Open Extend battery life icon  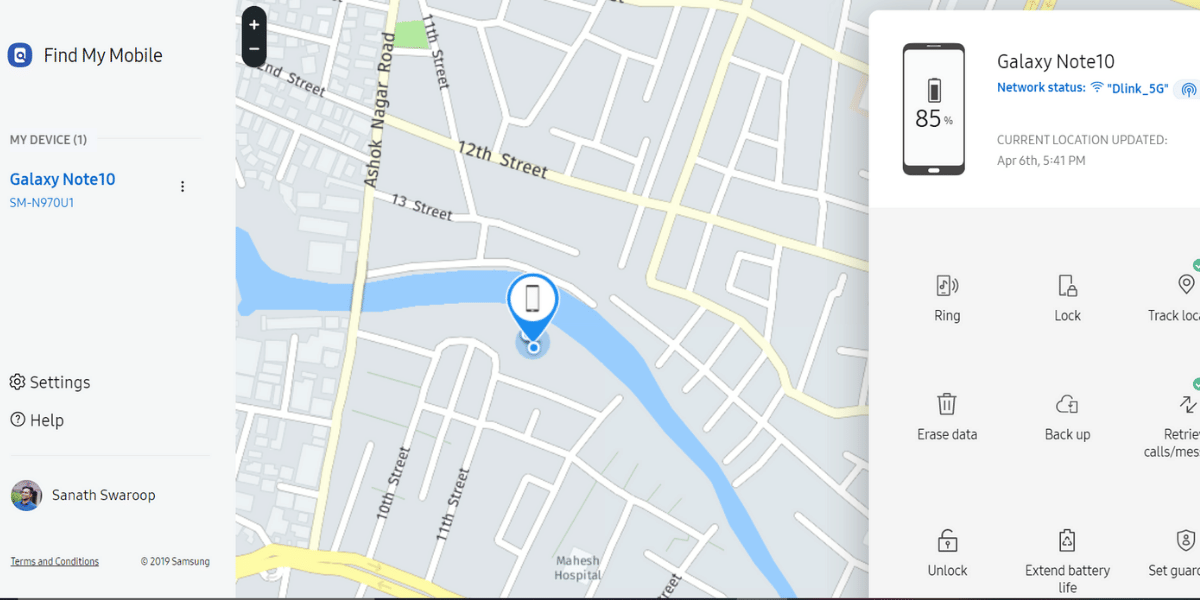click(x=1067, y=541)
